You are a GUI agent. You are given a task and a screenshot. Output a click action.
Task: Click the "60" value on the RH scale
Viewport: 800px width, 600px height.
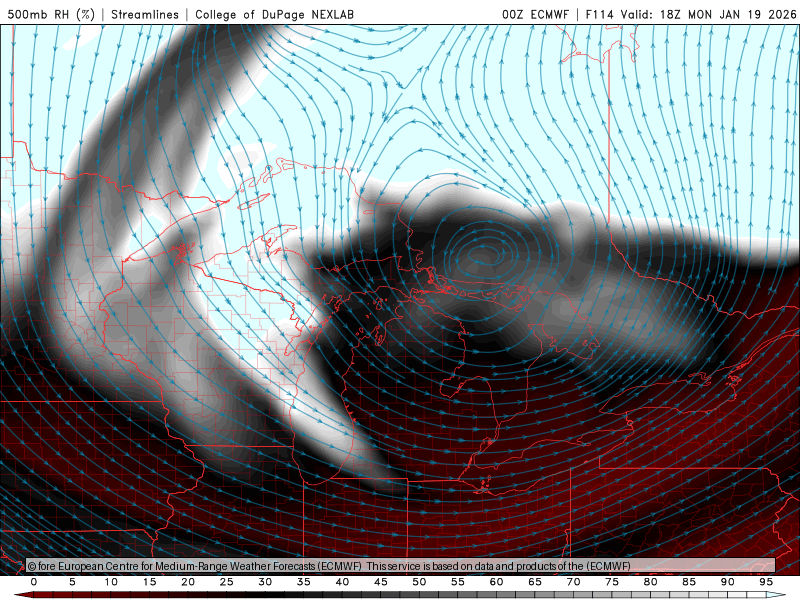pos(496,582)
